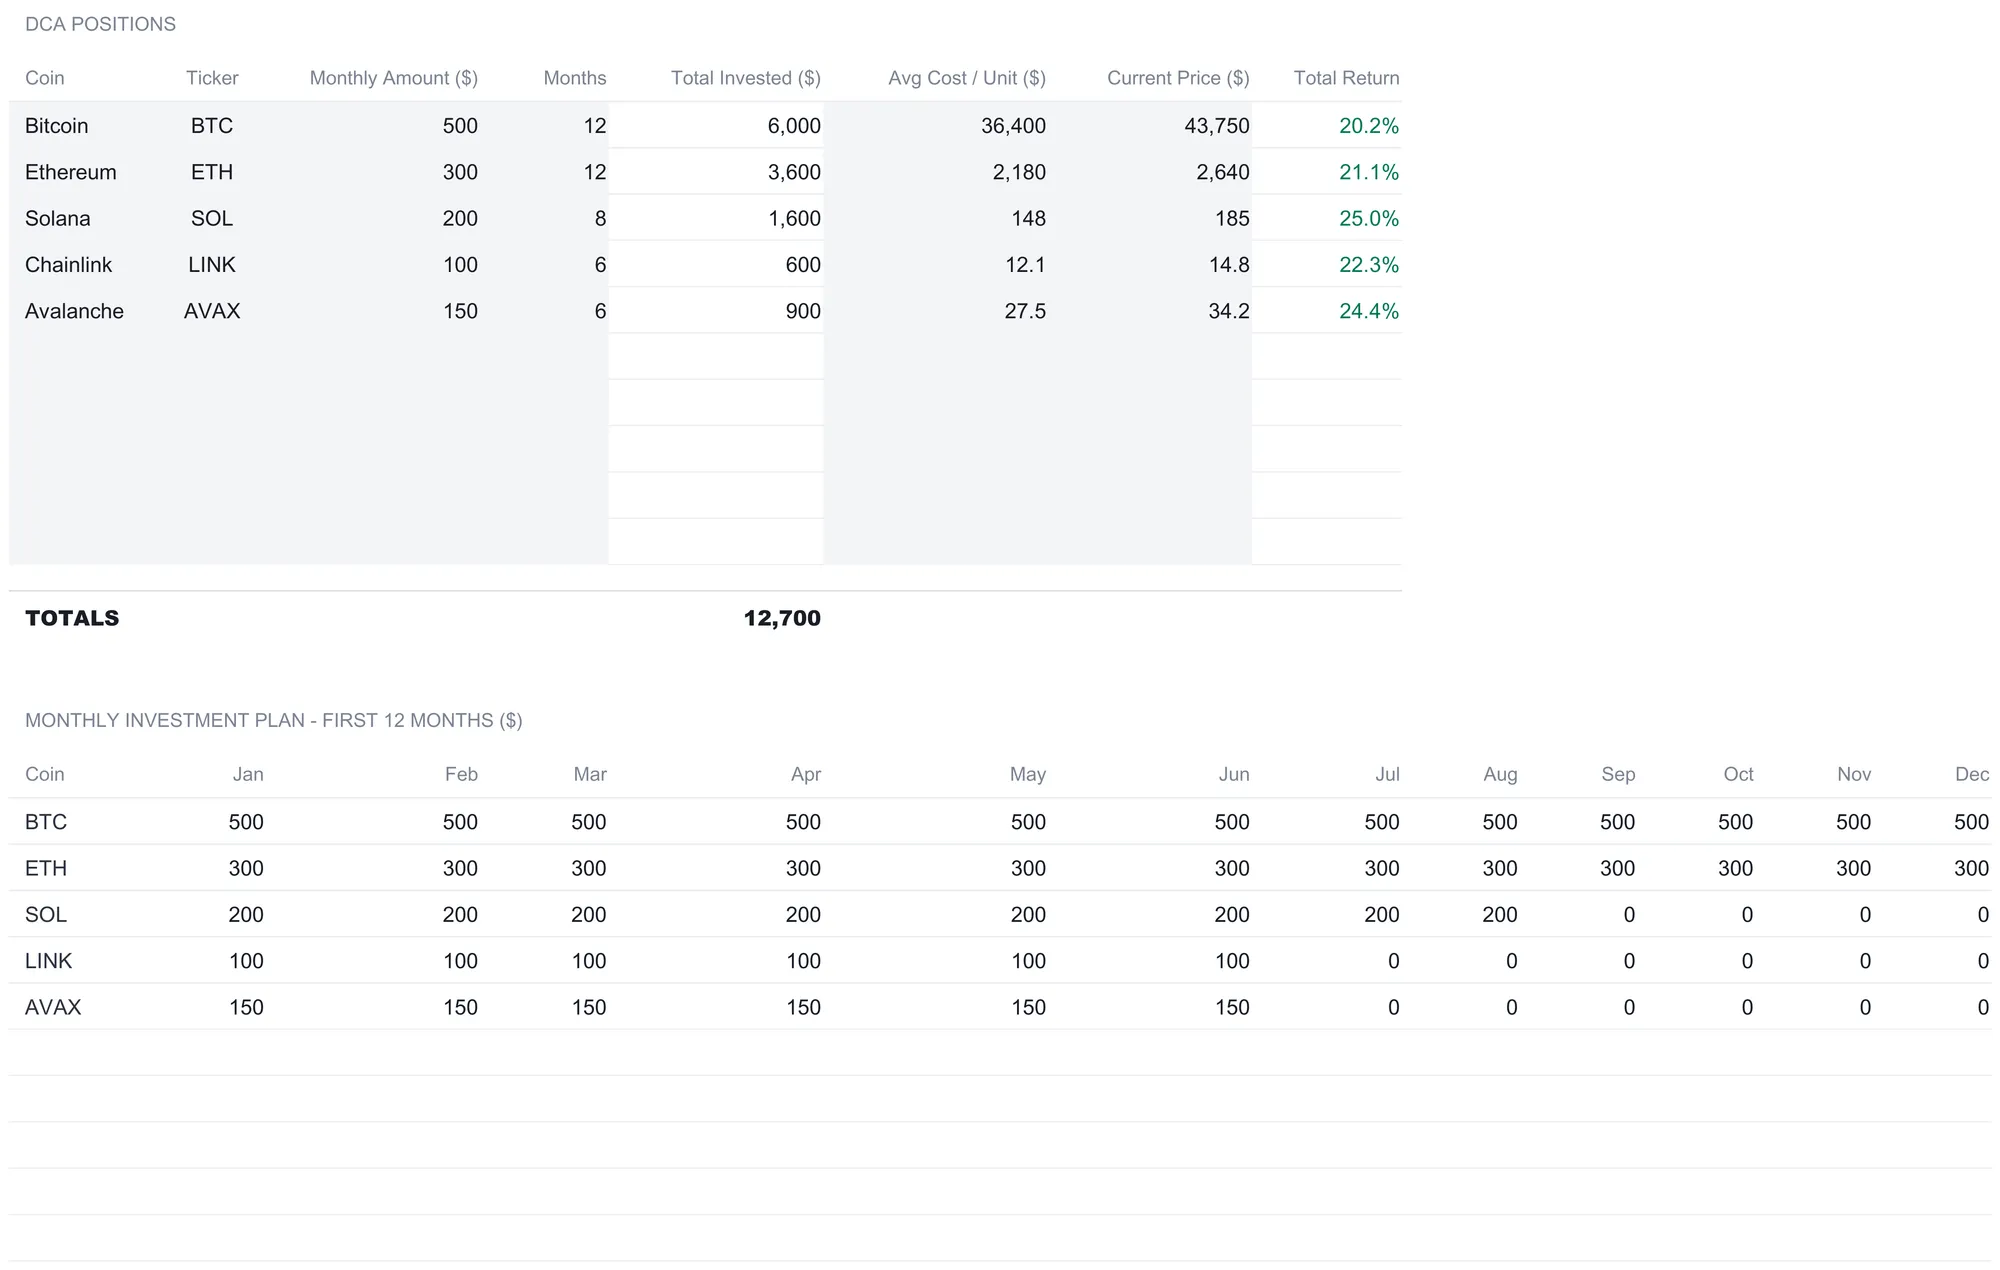
Task: Click Solana's 25.0% total return
Action: click(1369, 218)
